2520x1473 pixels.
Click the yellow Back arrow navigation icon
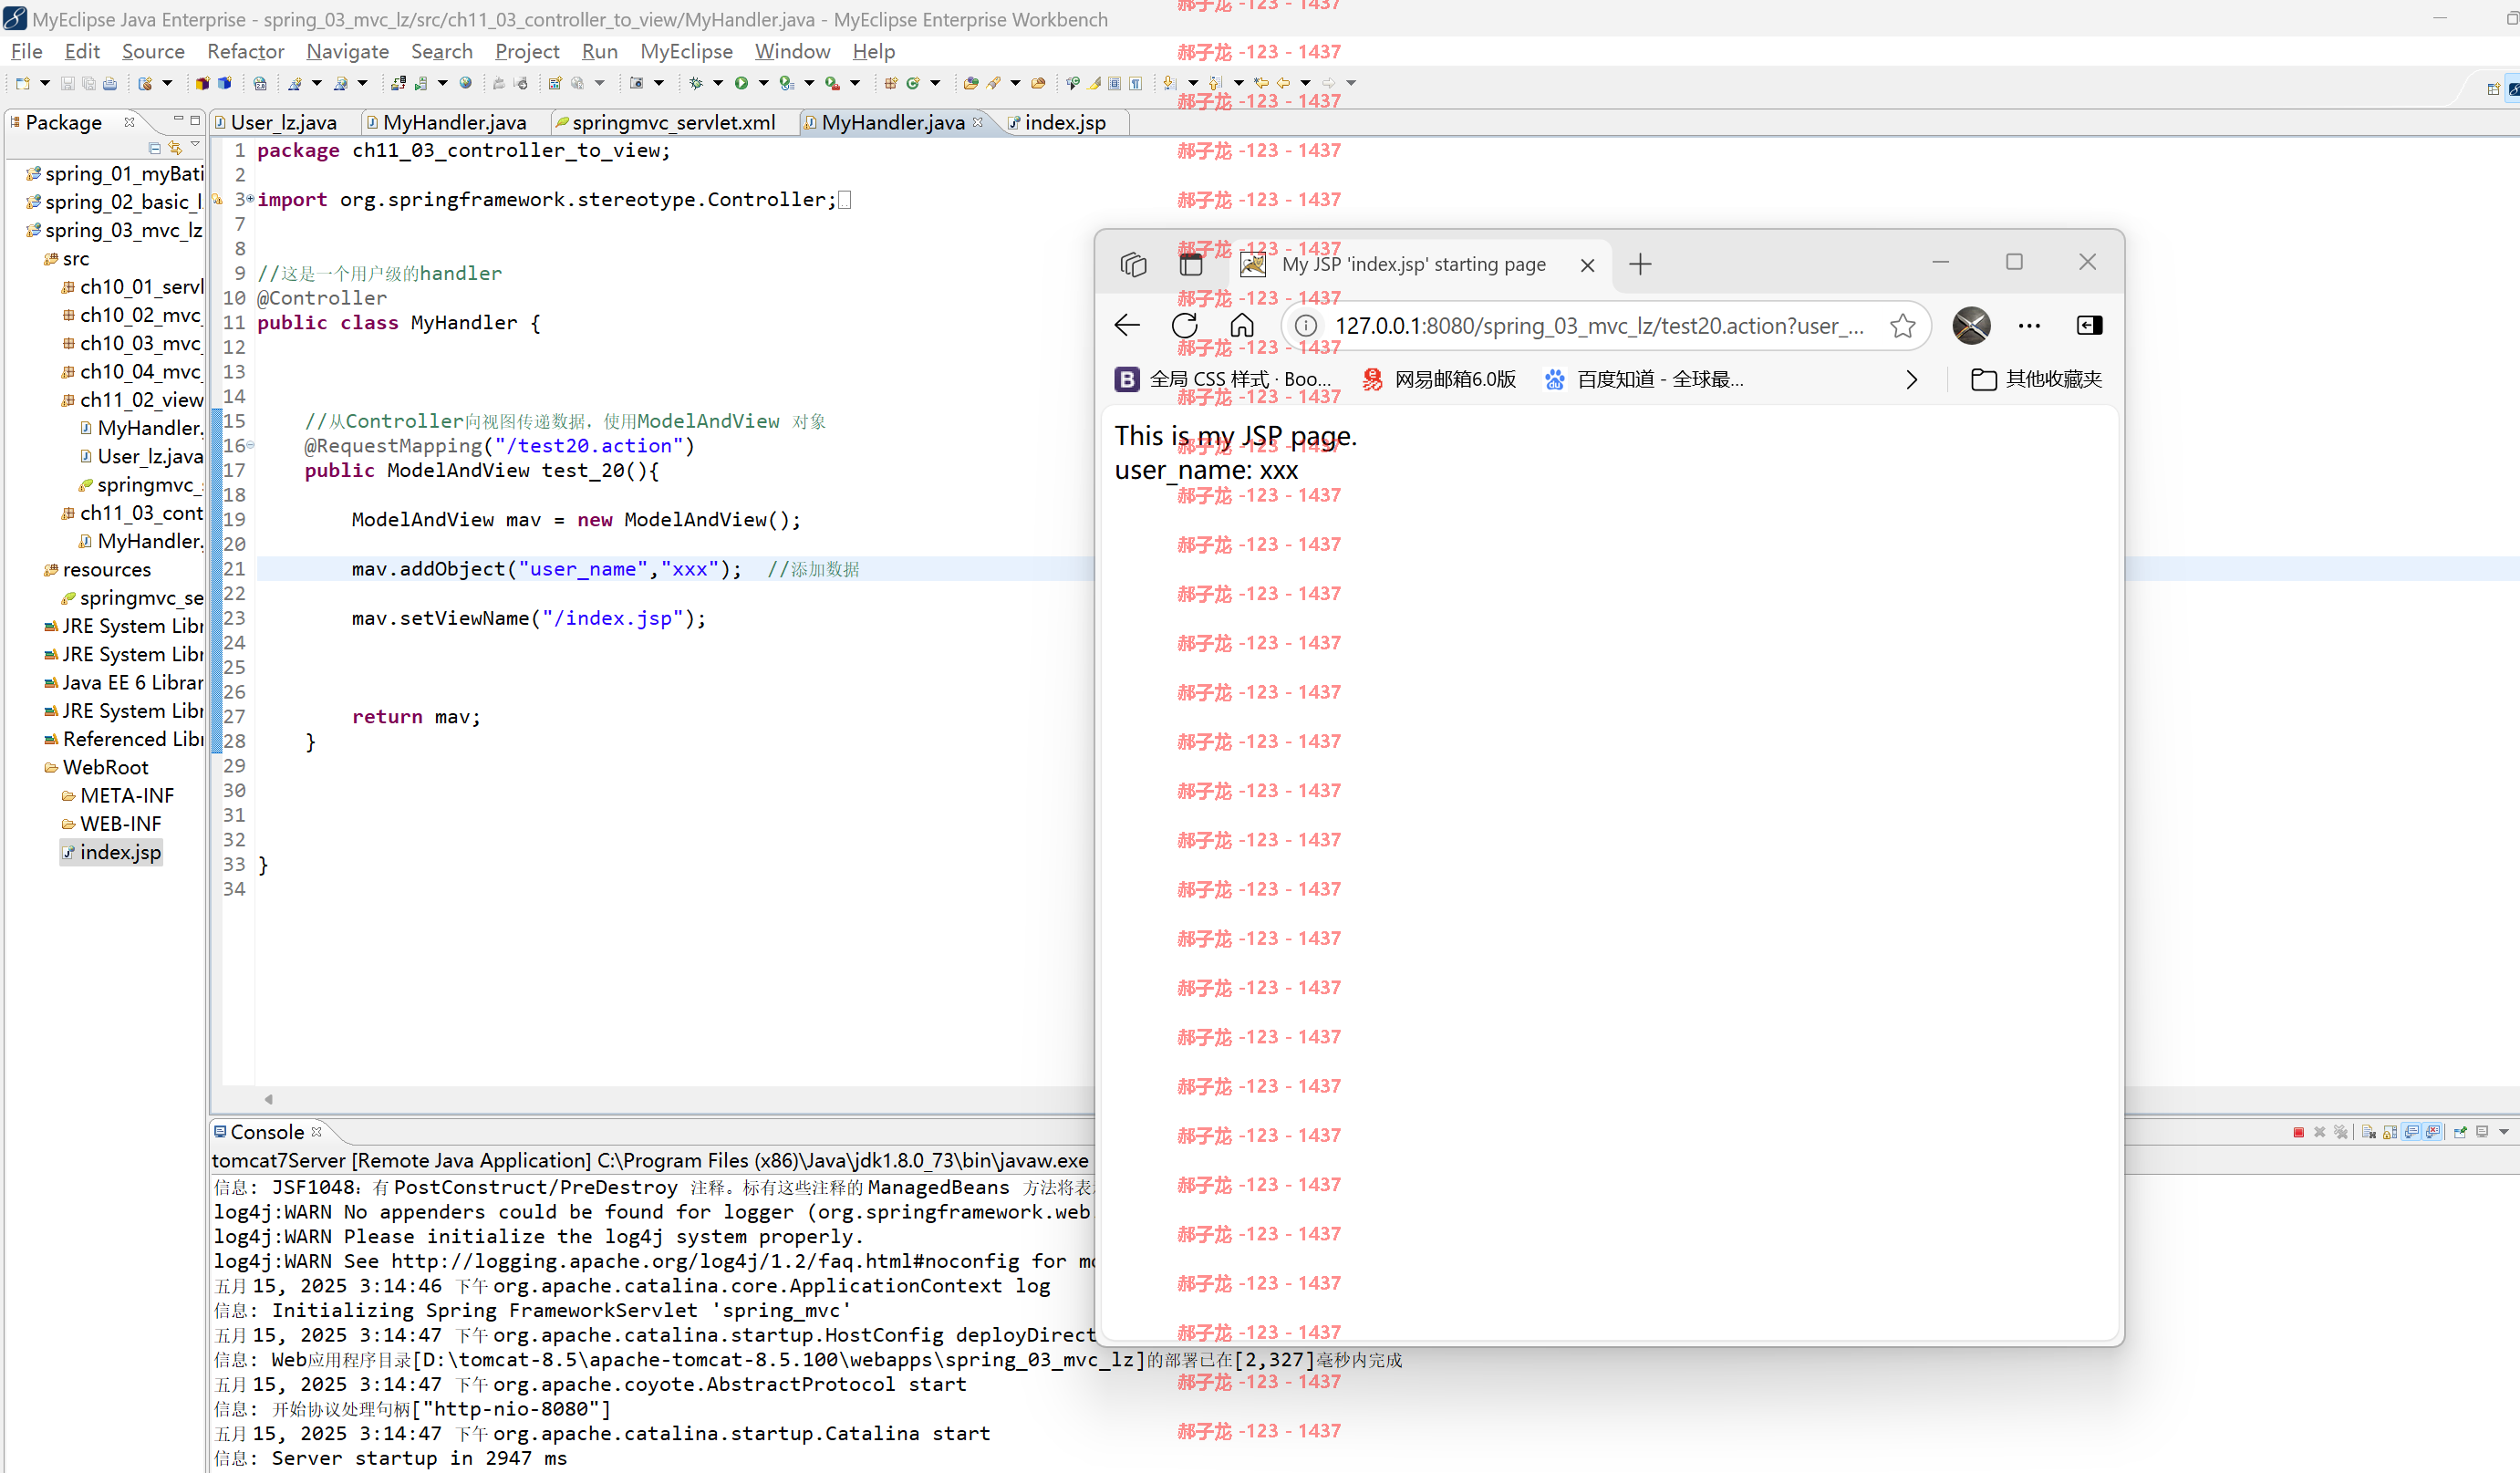1283,83
